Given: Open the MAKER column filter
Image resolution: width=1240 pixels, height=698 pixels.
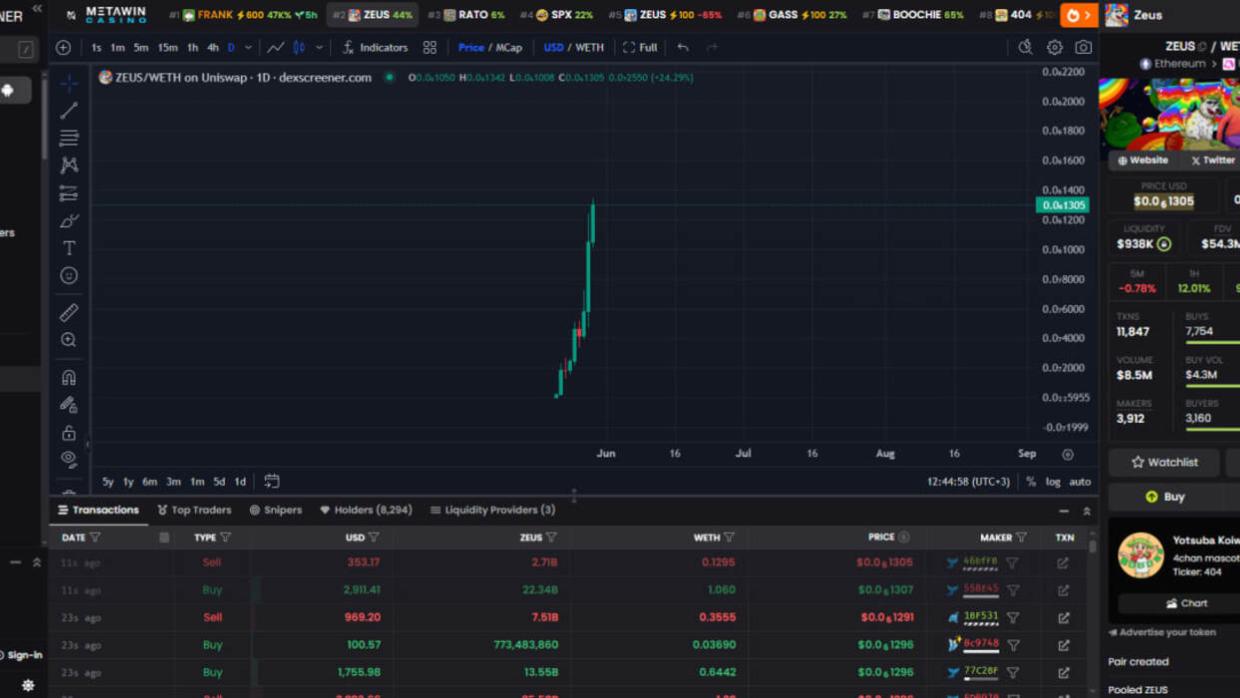Looking at the screenshot, I should pyautogui.click(x=1021, y=538).
